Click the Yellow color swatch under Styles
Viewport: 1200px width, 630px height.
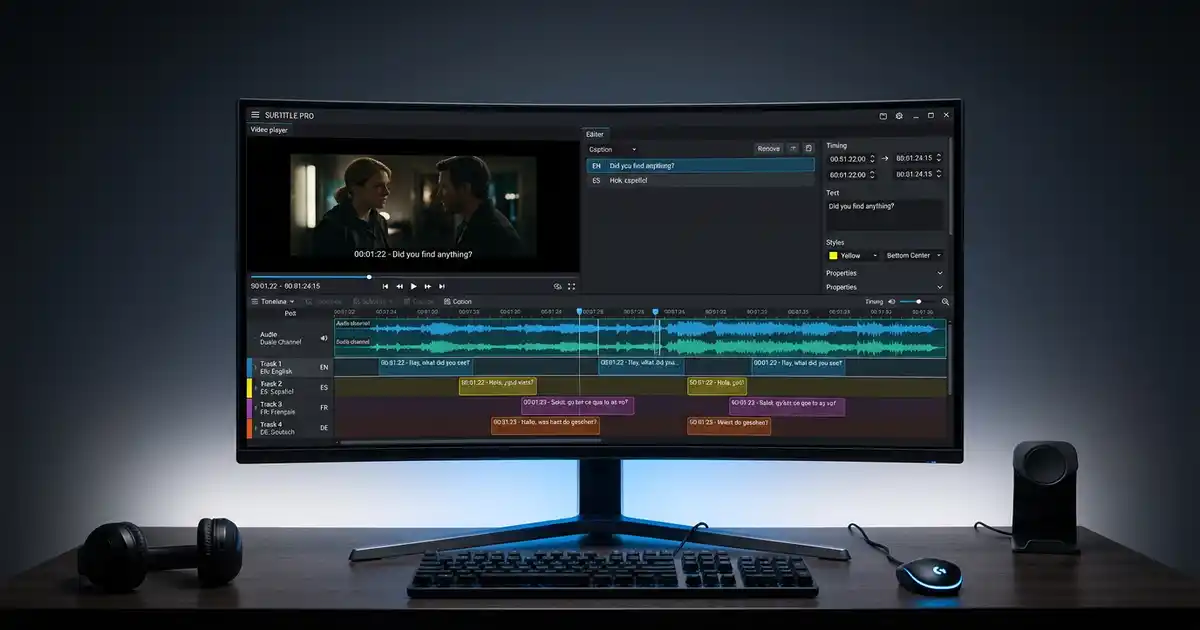click(x=833, y=255)
